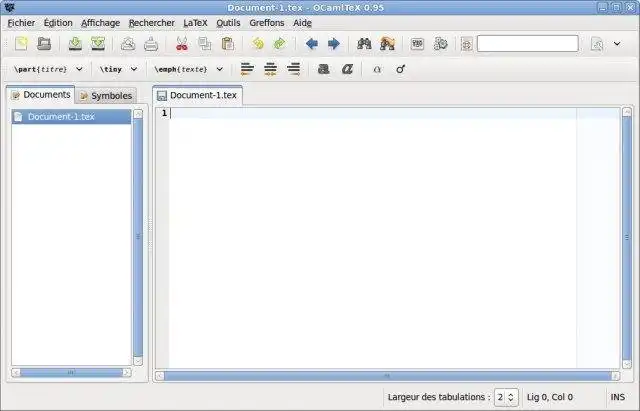Open the Fichier menu

[21, 23]
